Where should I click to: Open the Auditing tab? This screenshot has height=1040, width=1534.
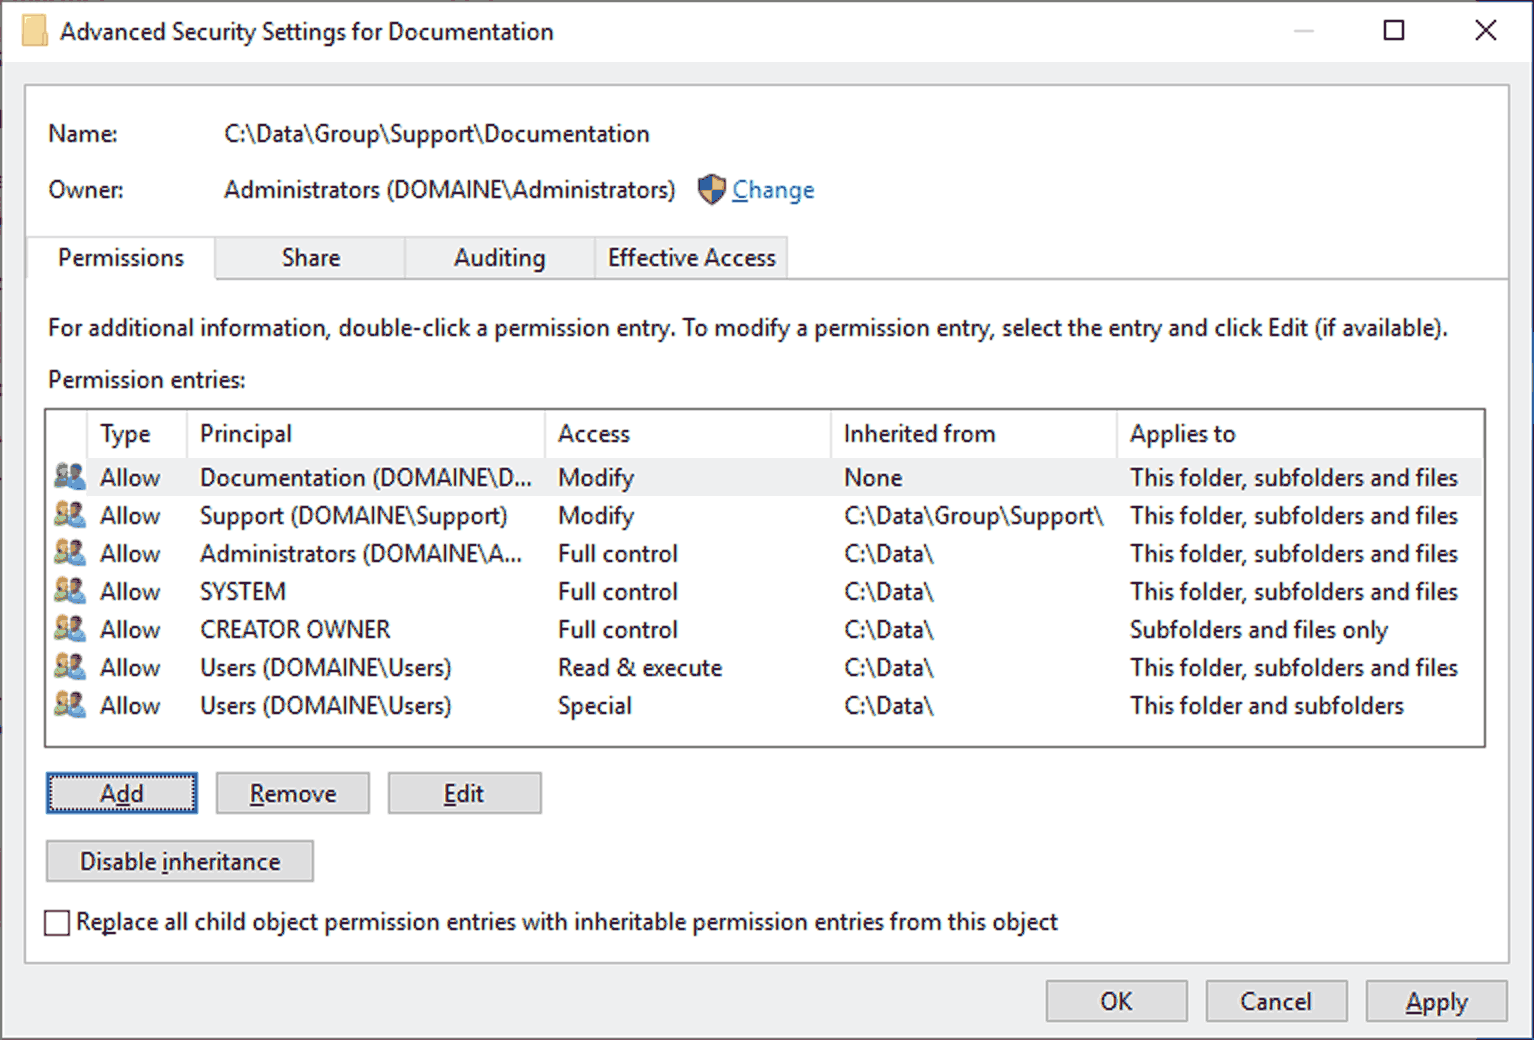pyautogui.click(x=499, y=258)
